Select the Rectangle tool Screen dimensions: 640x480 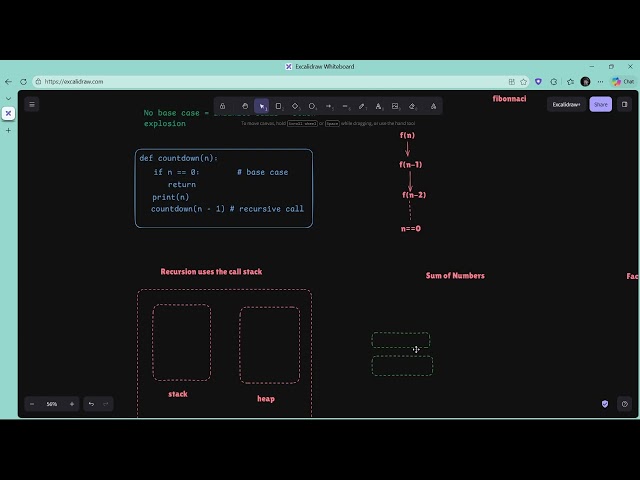[x=278, y=106]
